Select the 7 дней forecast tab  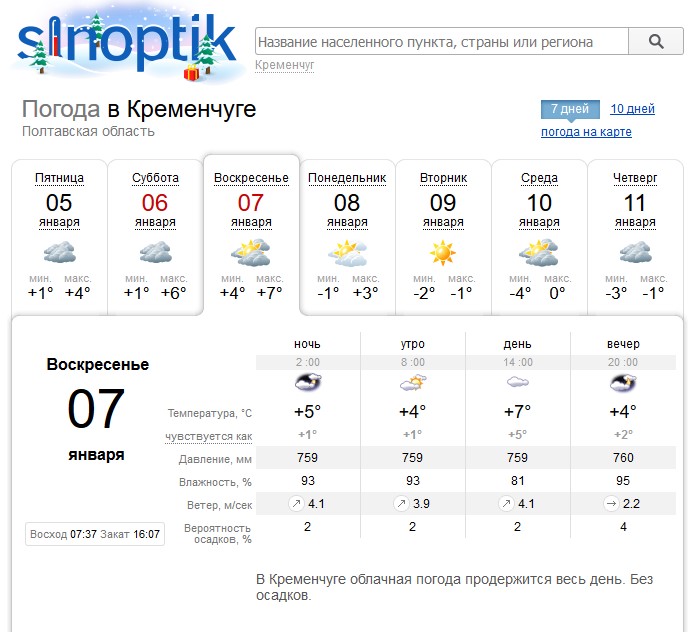click(x=570, y=109)
